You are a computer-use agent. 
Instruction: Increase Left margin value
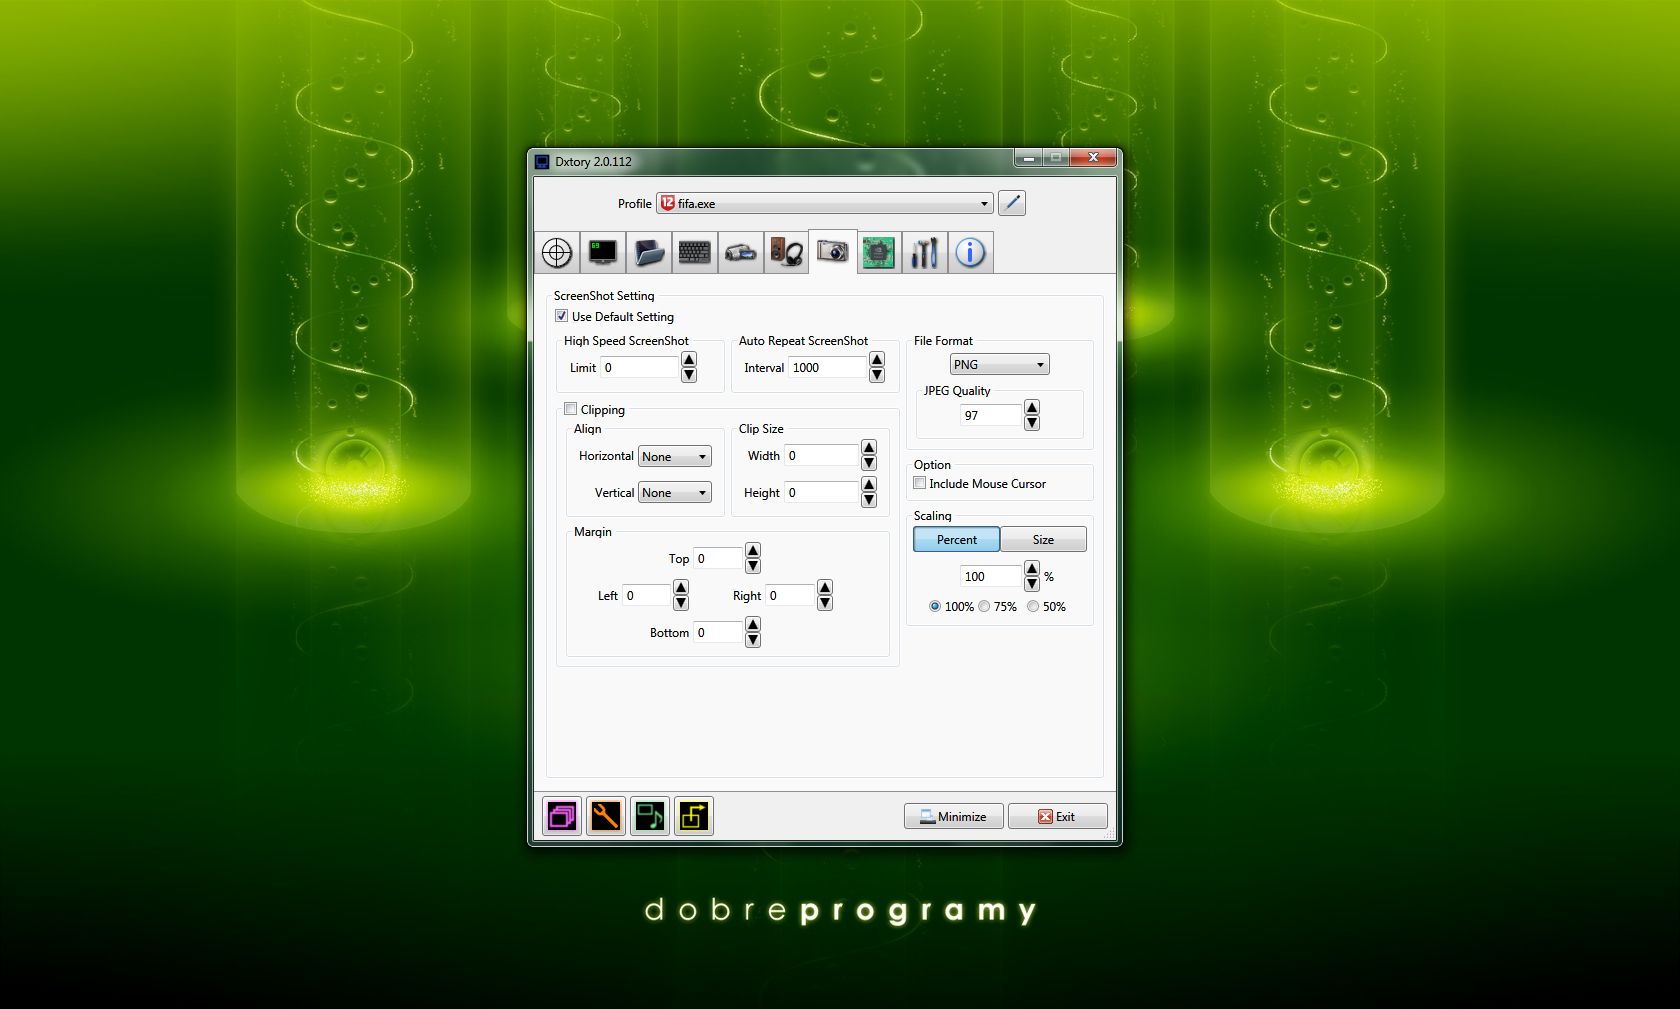(x=681, y=588)
